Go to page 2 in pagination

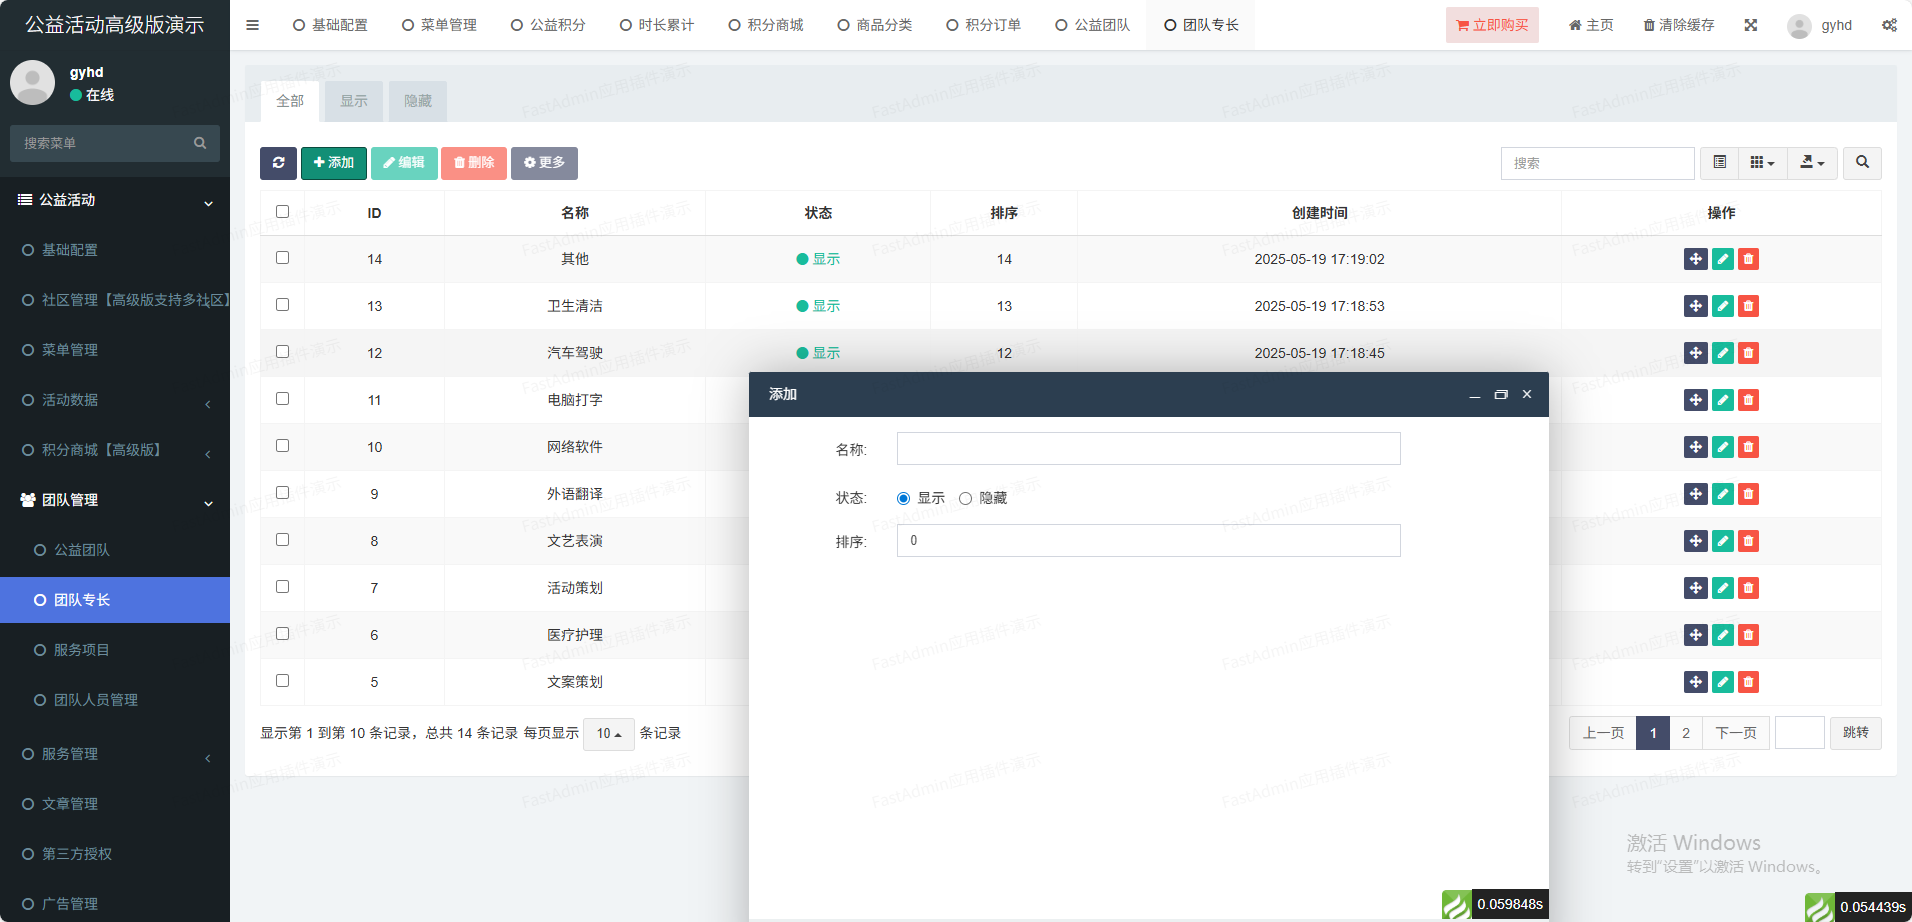(x=1685, y=733)
